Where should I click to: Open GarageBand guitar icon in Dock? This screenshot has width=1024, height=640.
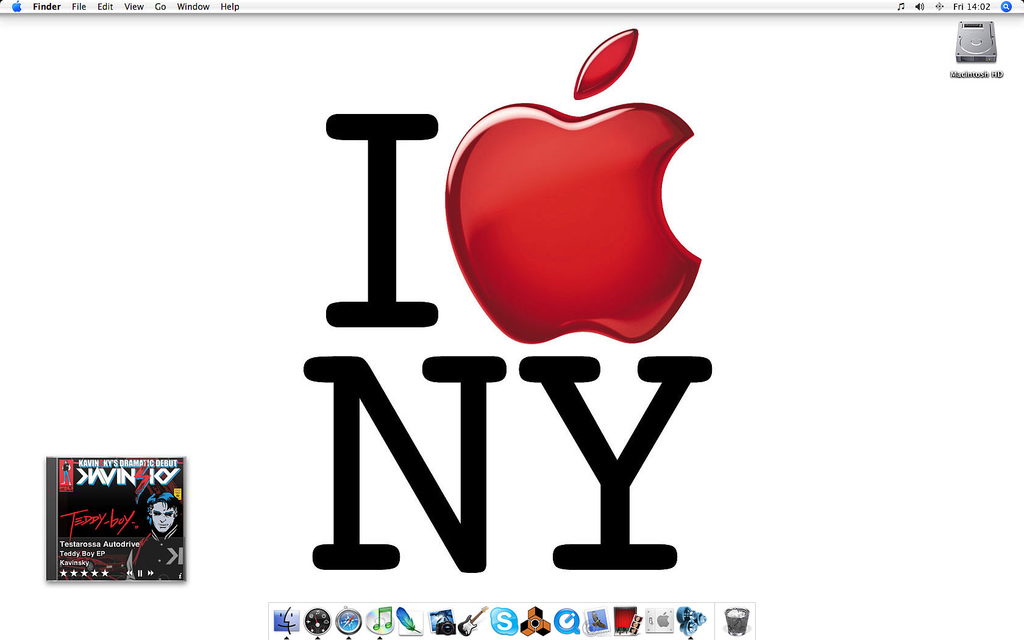coord(473,621)
